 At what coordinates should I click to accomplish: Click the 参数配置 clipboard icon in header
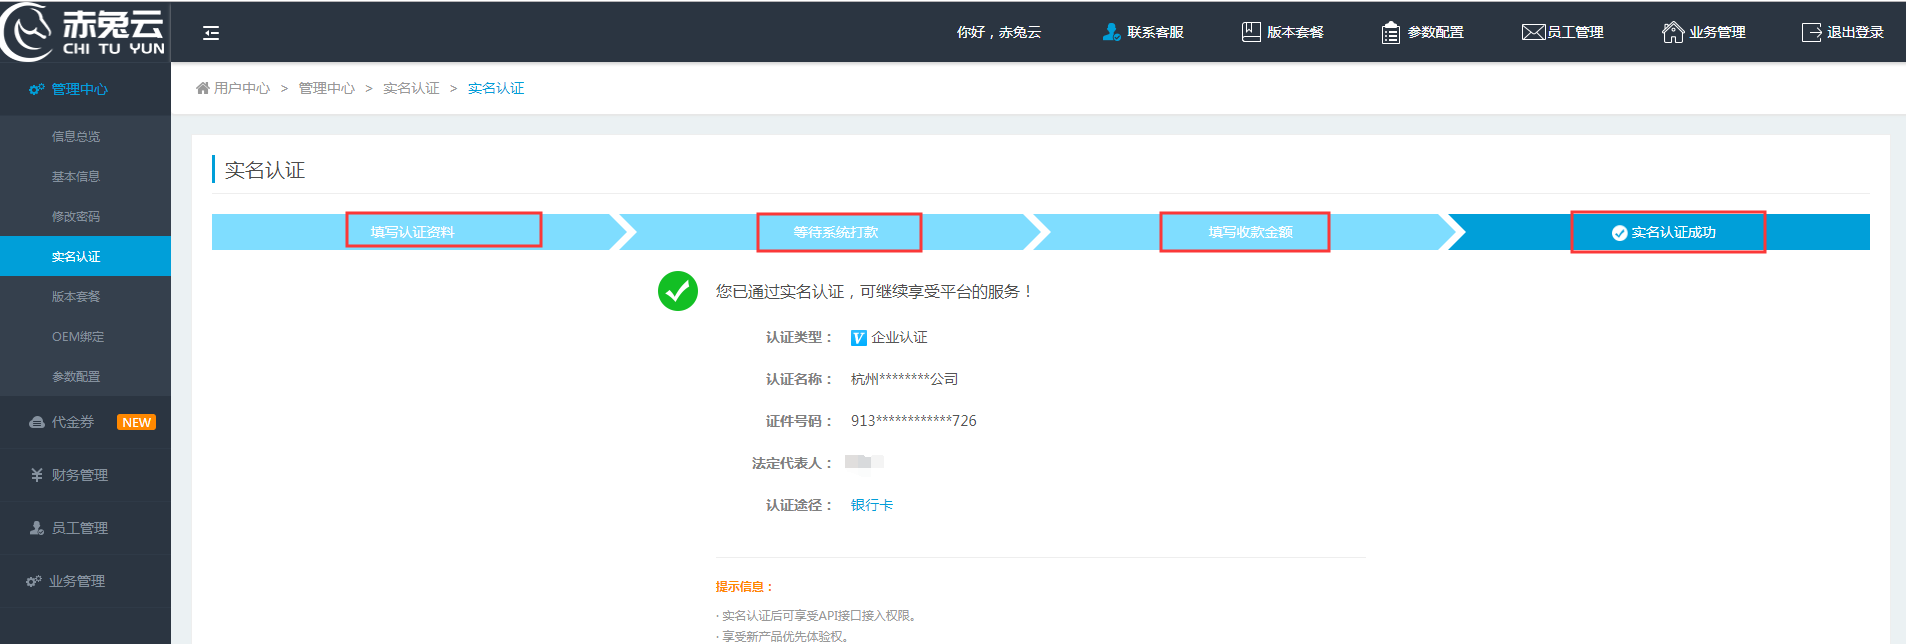[1390, 33]
